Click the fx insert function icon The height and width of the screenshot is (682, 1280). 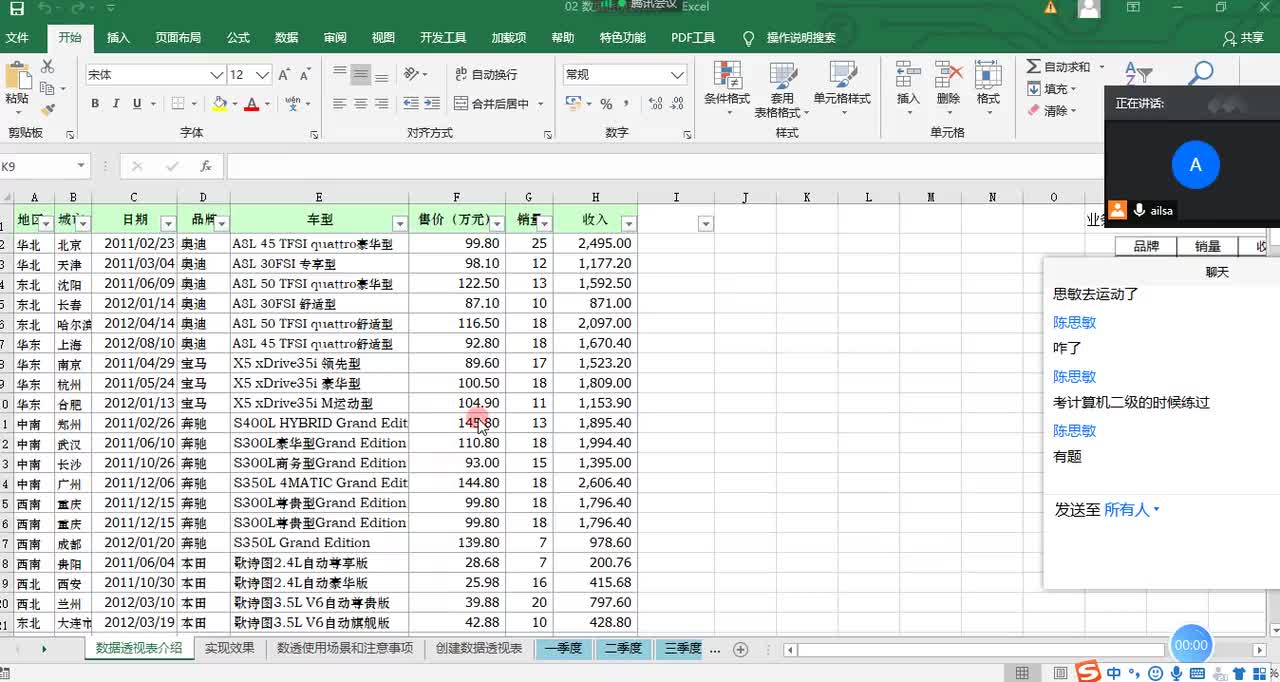click(205, 166)
